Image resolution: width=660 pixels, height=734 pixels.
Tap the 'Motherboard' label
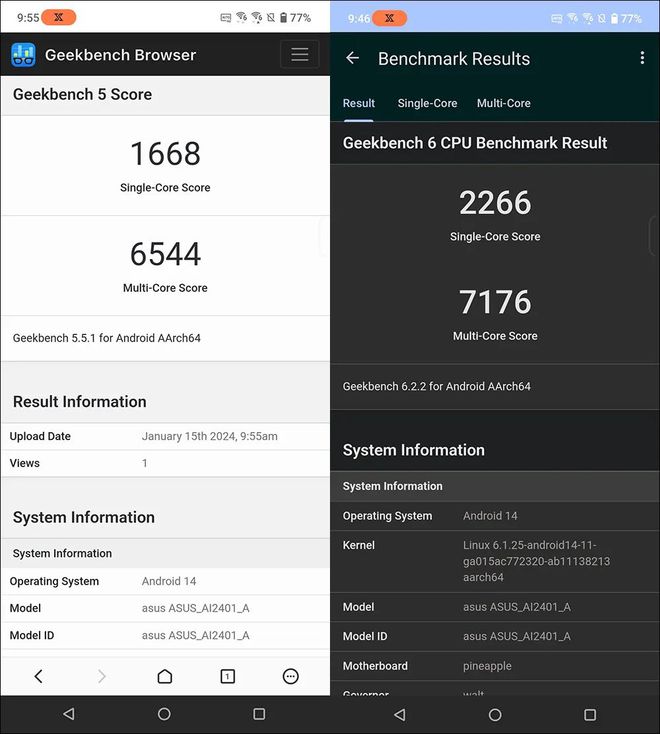point(375,666)
